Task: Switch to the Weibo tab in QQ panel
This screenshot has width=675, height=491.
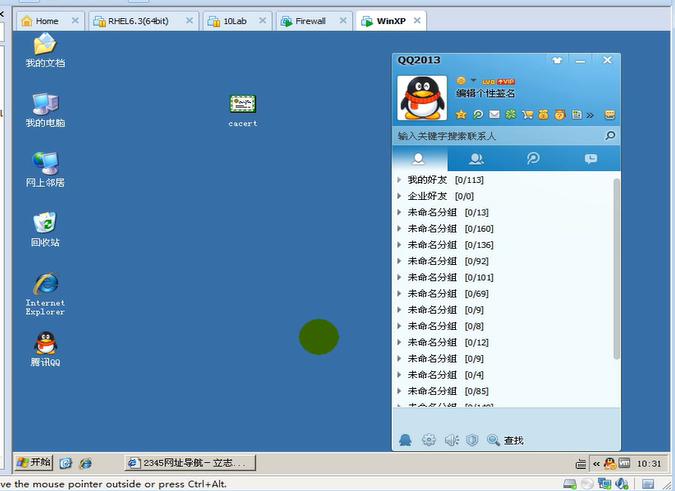Action: [x=533, y=159]
